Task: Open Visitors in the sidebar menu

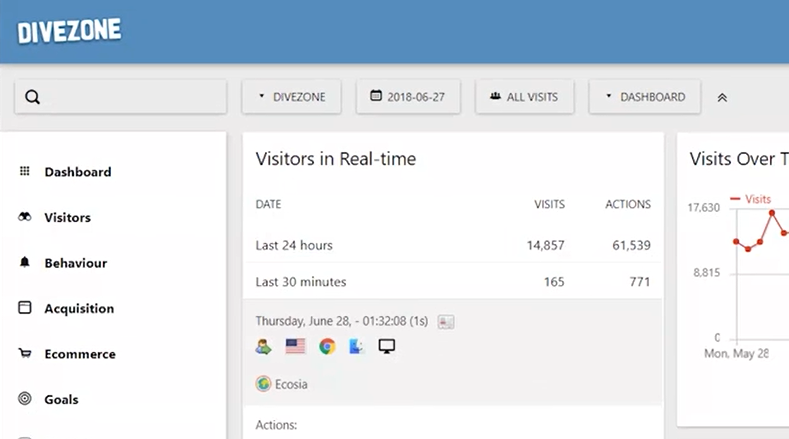Action: pyautogui.click(x=67, y=217)
